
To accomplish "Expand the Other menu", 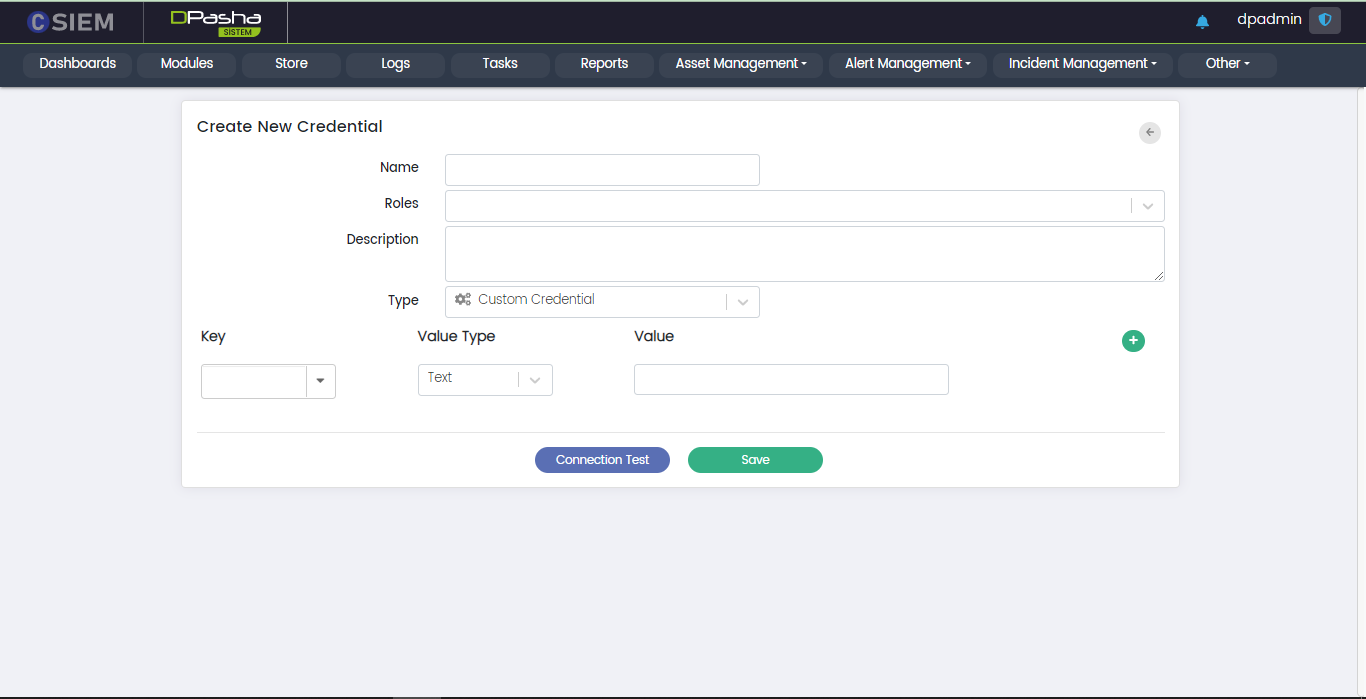I will coord(1227,64).
